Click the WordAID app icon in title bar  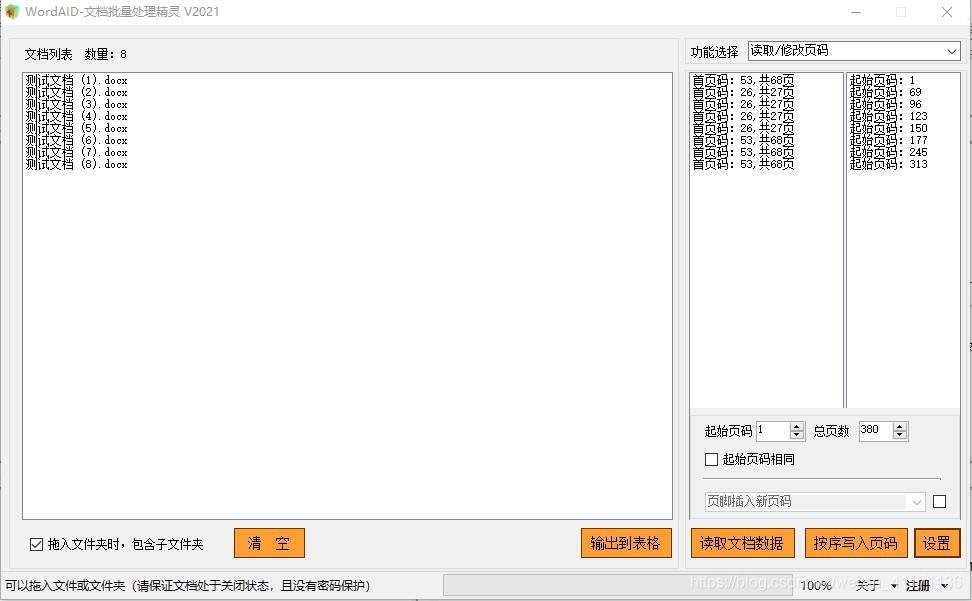click(12, 12)
